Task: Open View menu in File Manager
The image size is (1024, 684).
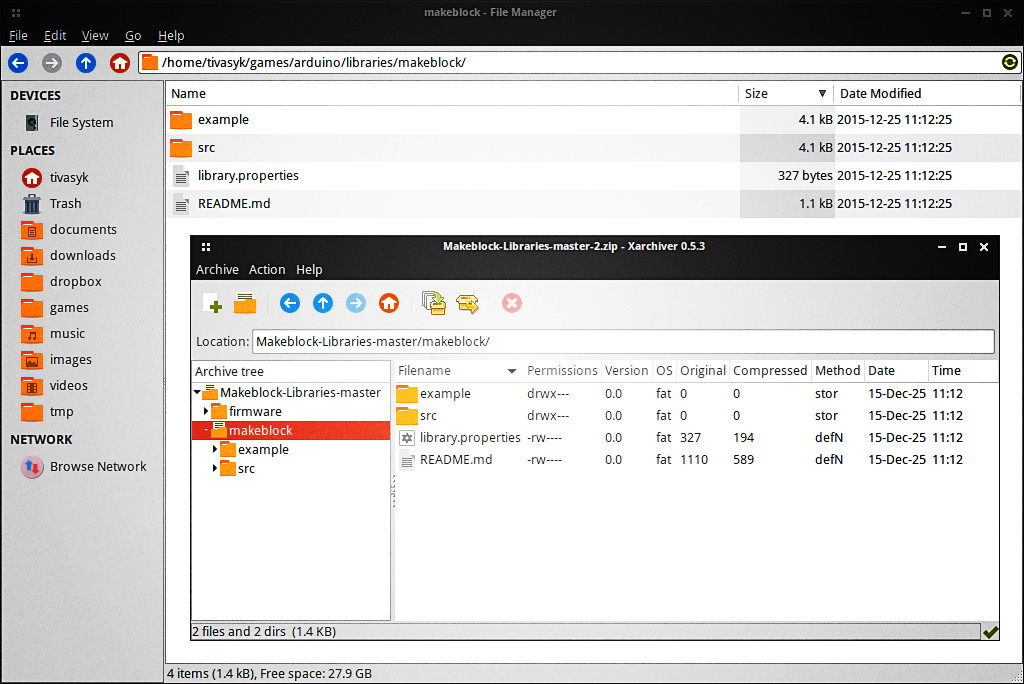Action: [95, 36]
